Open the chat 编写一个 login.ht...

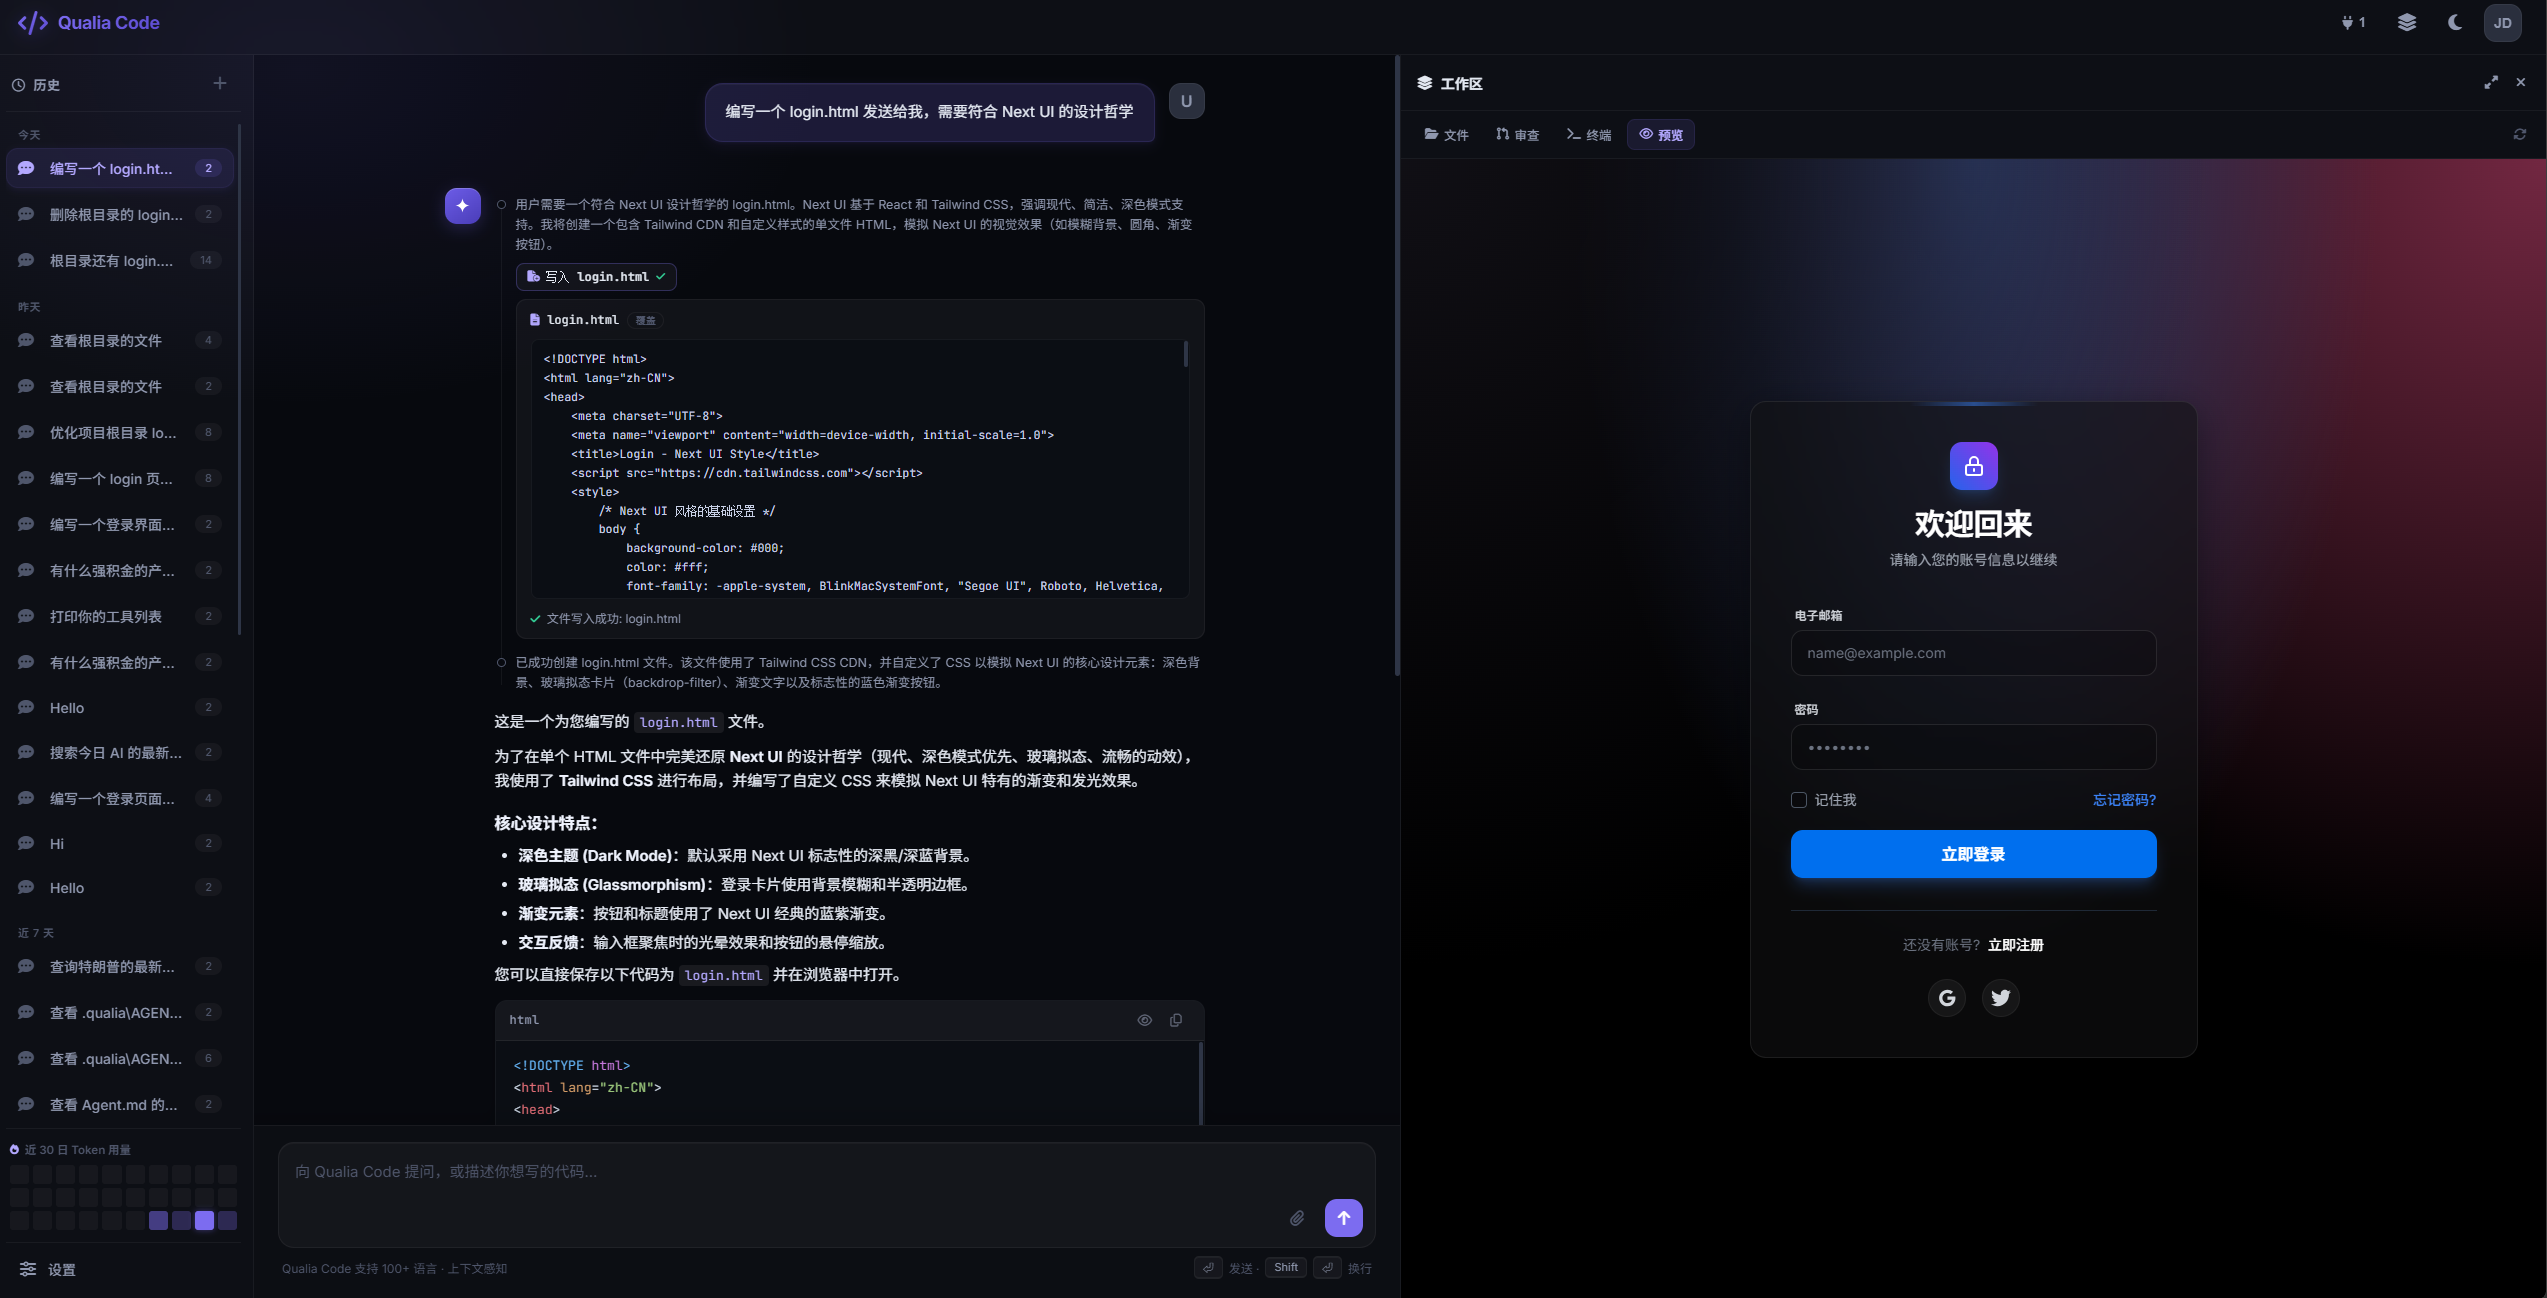(120, 169)
